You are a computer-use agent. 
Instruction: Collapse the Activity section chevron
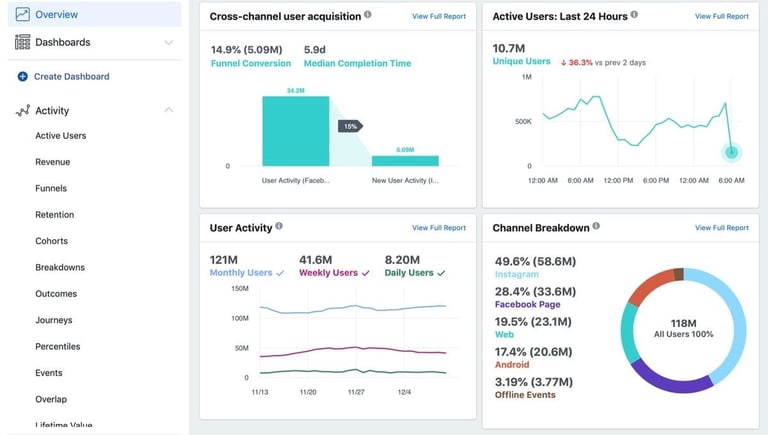pos(168,110)
